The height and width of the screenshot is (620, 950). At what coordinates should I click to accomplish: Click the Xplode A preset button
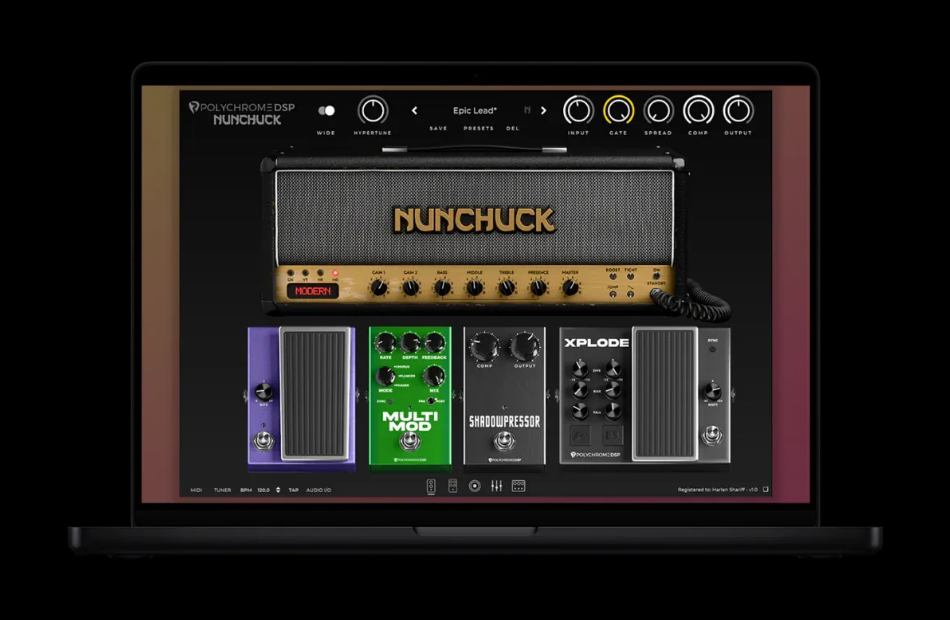click(580, 435)
